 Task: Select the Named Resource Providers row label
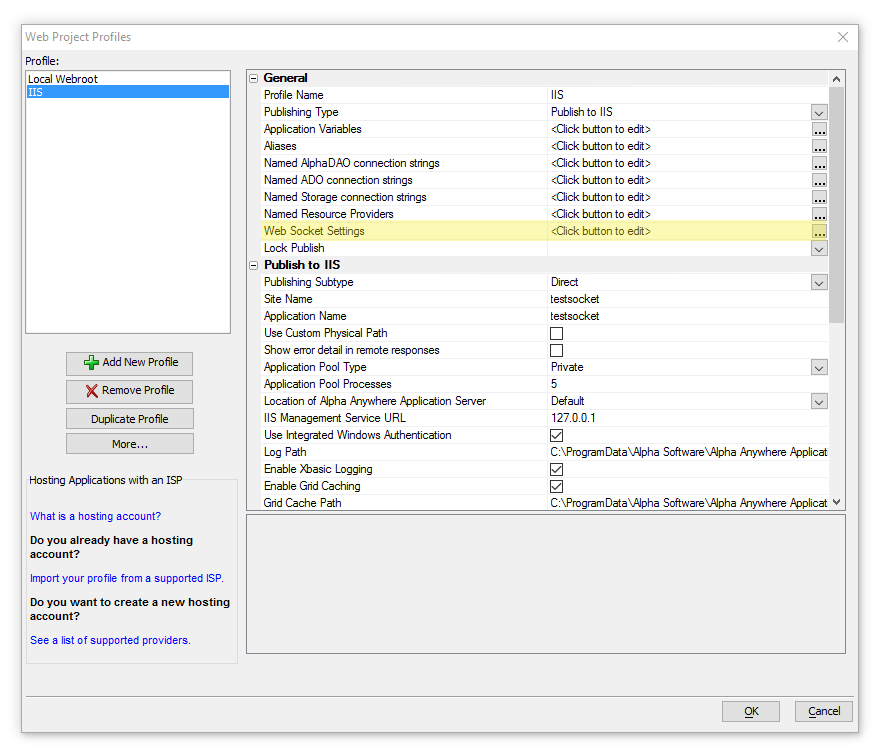(328, 214)
